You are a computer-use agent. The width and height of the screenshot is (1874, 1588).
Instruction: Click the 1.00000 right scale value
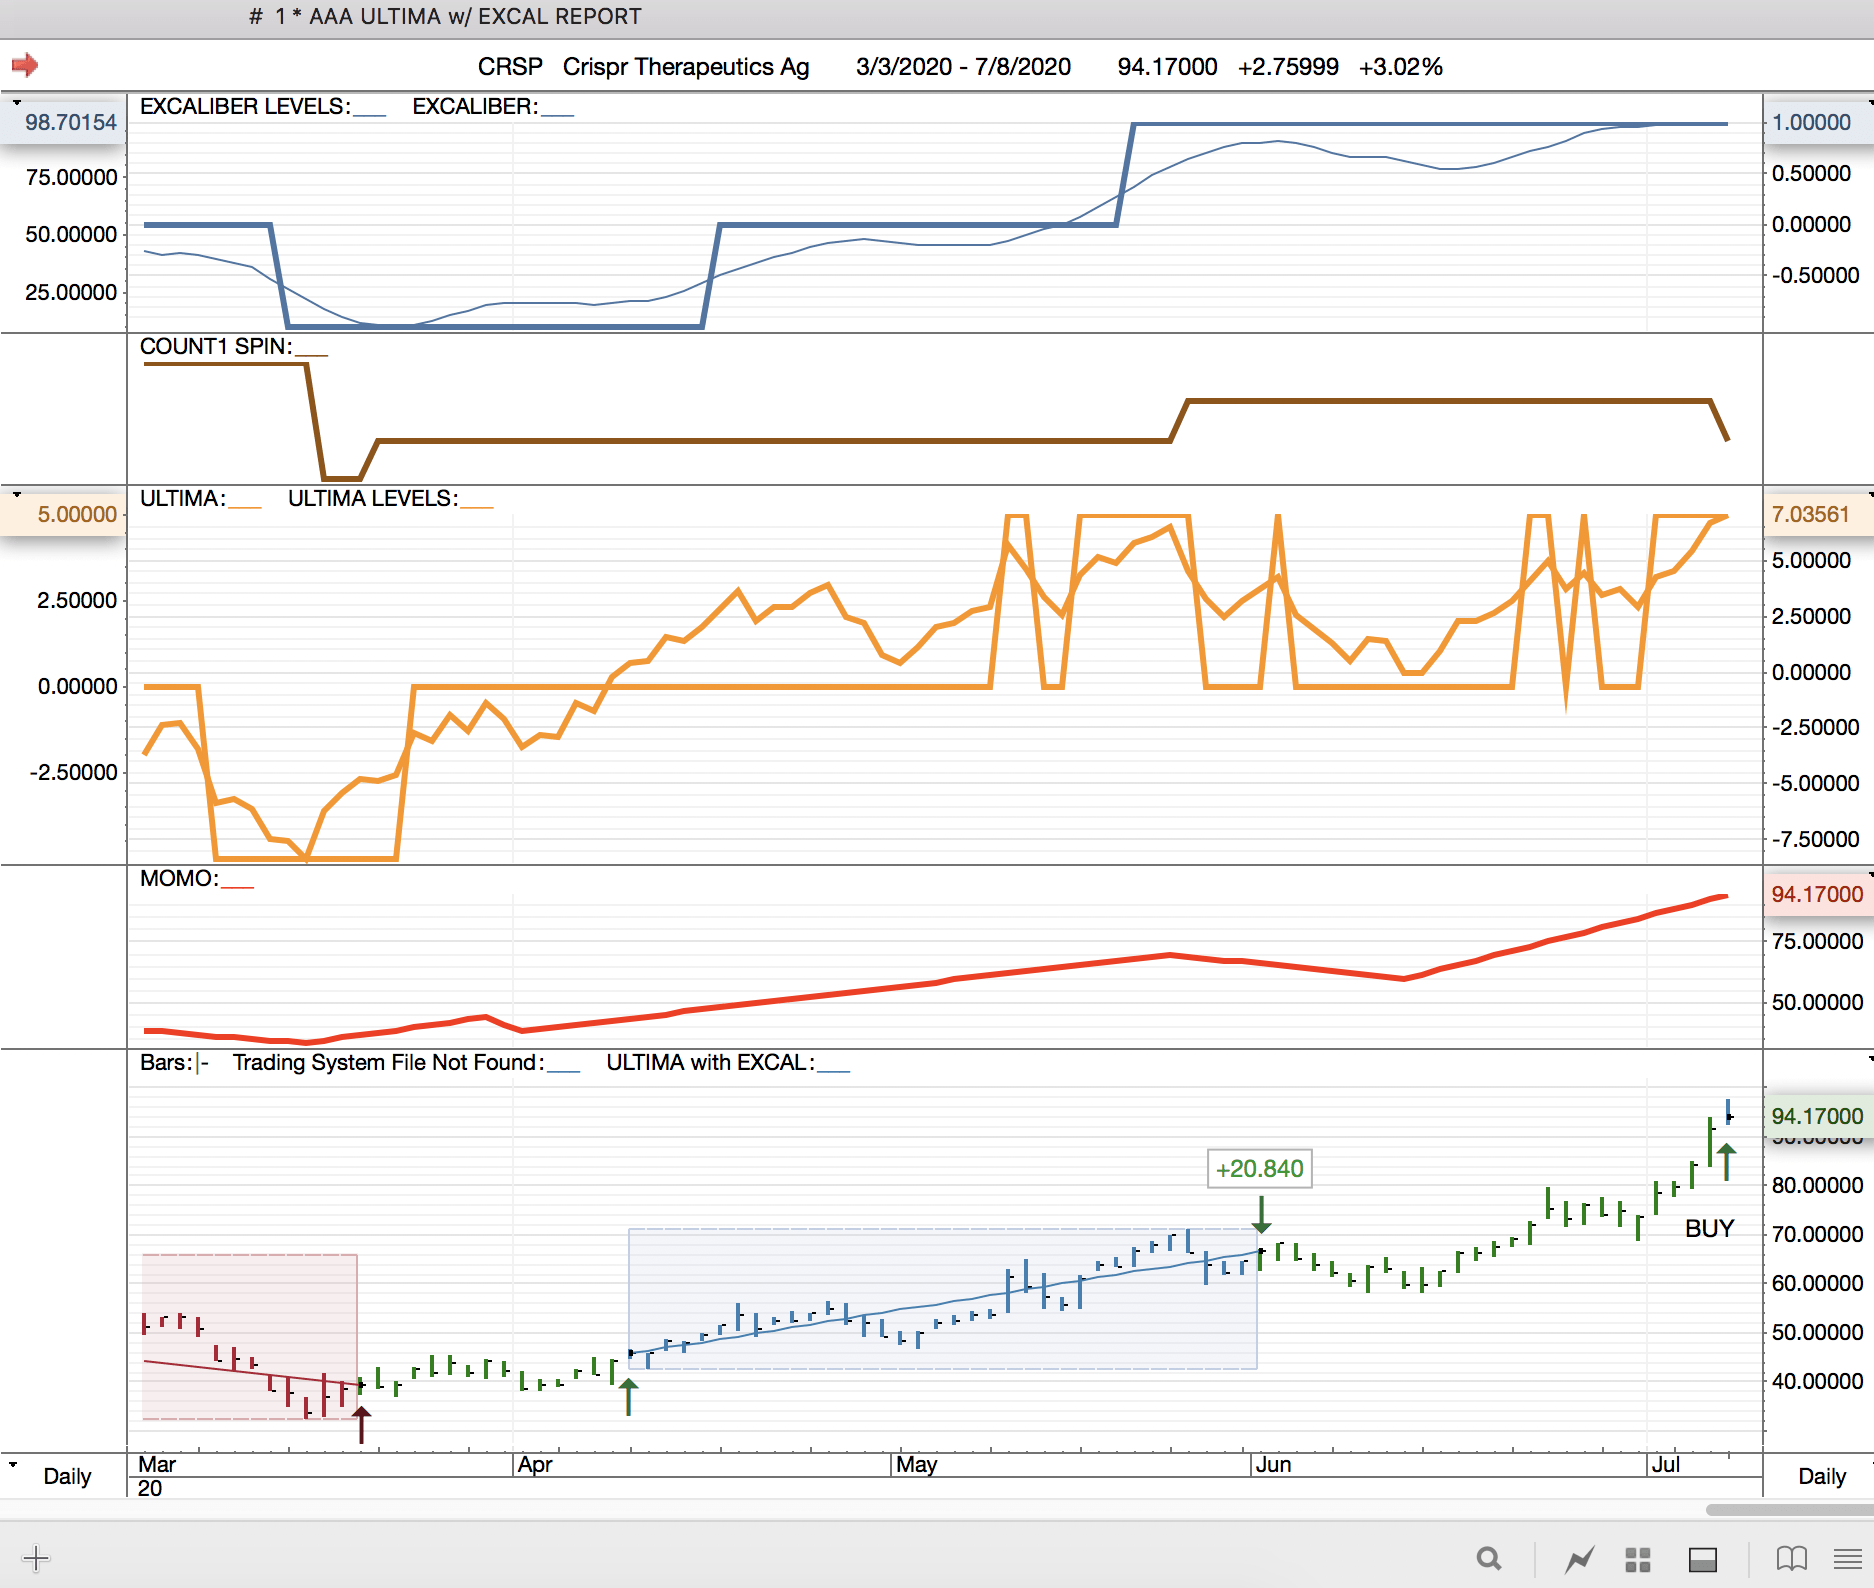(x=1811, y=122)
